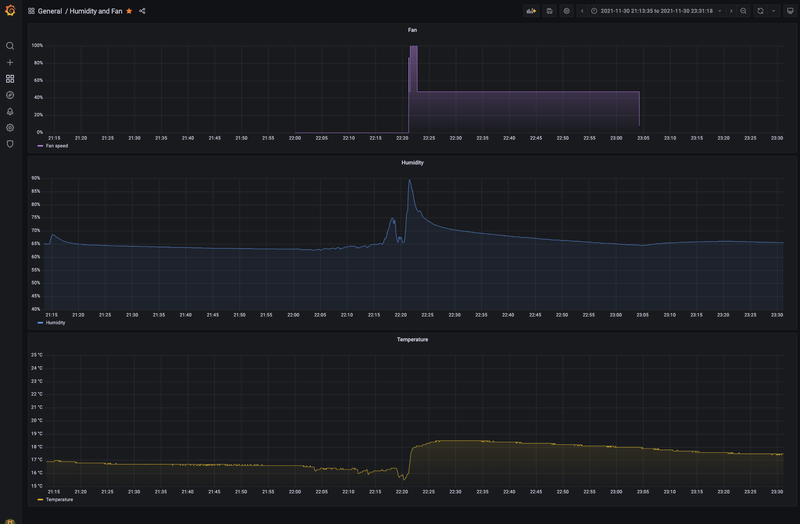Open the Dashboards grid icon in sidebar
This screenshot has height=524, width=800.
pos(10,79)
